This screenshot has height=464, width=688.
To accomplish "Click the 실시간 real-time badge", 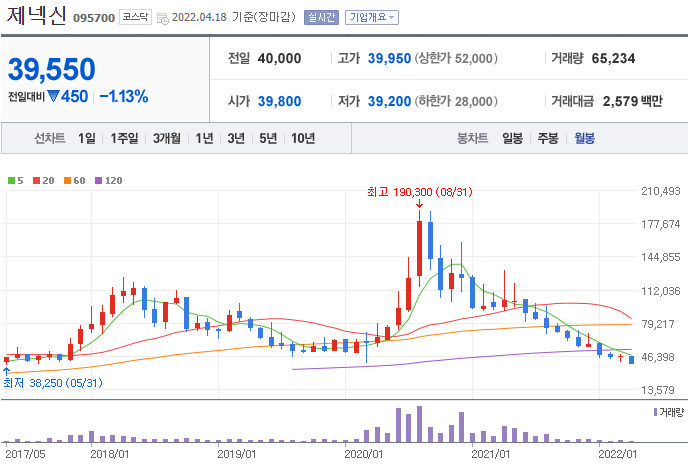I will (321, 17).
